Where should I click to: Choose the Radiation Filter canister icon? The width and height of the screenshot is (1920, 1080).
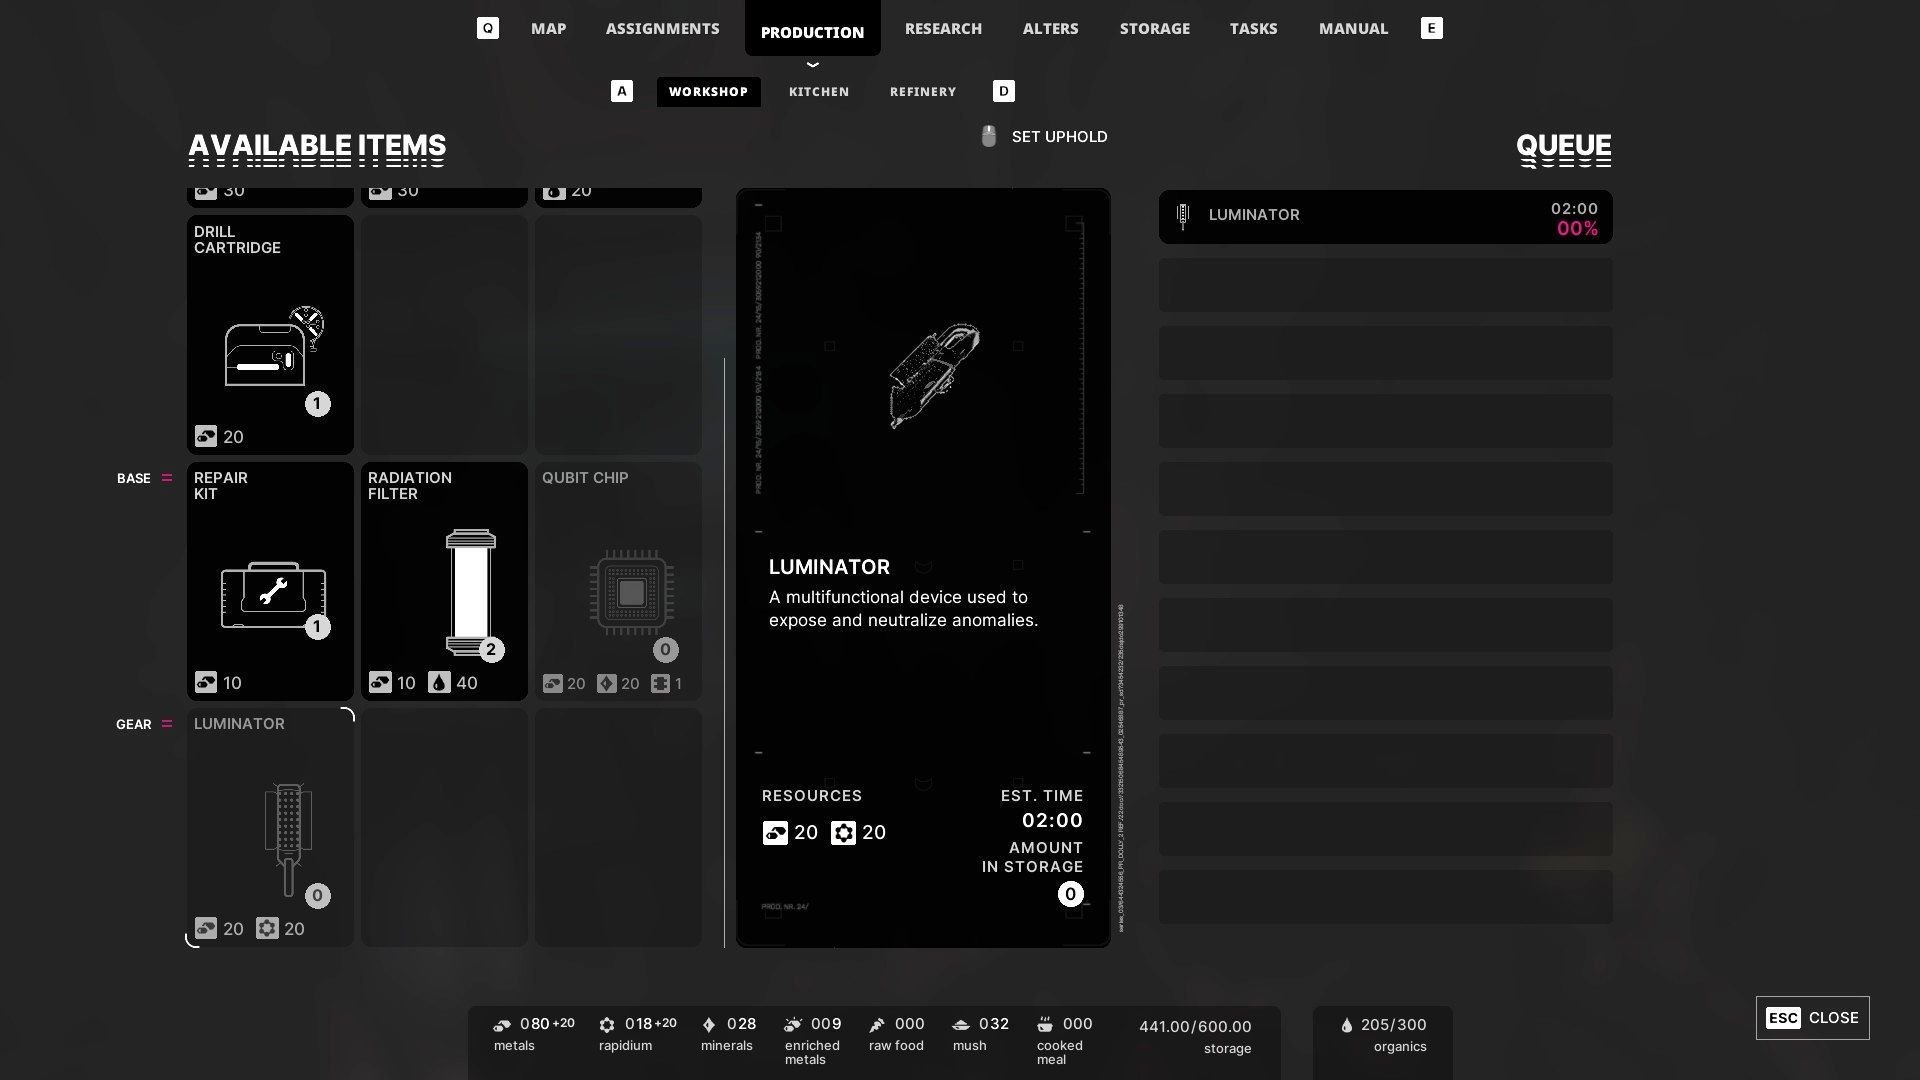tap(470, 592)
